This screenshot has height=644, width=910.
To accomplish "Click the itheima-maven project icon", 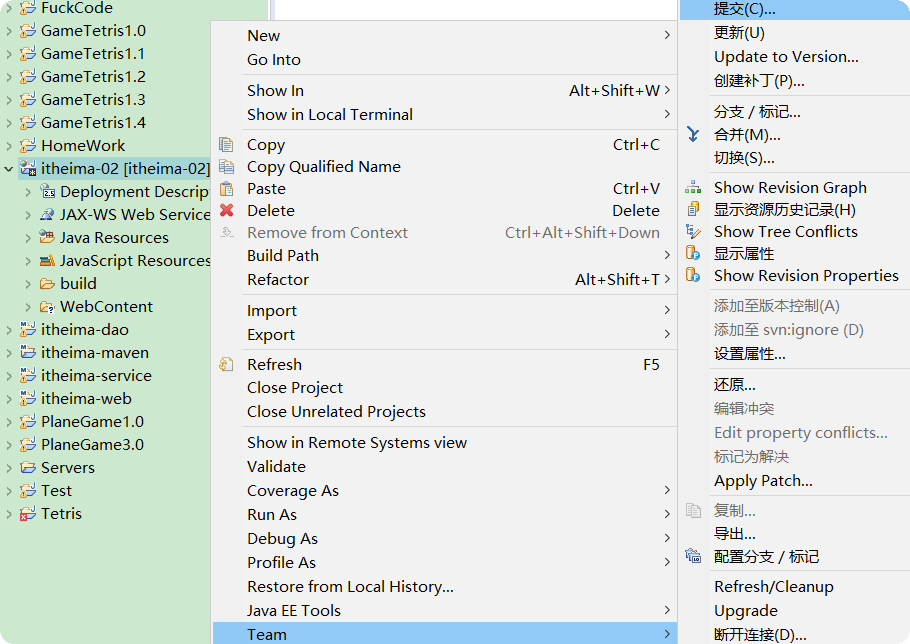I will coord(28,352).
